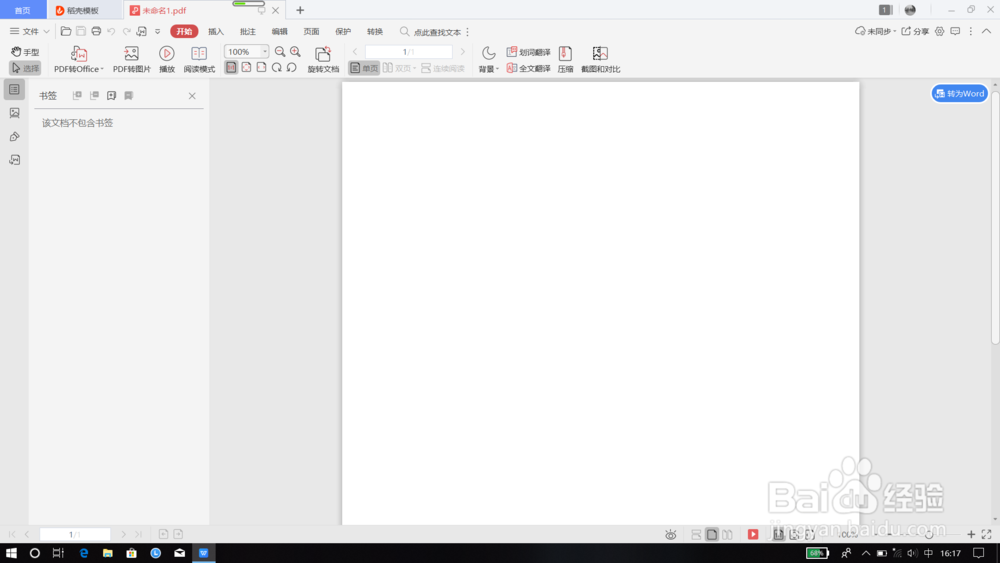1000x563 pixels.
Task: Expand the 文件 menu arrow
Action: point(47,31)
